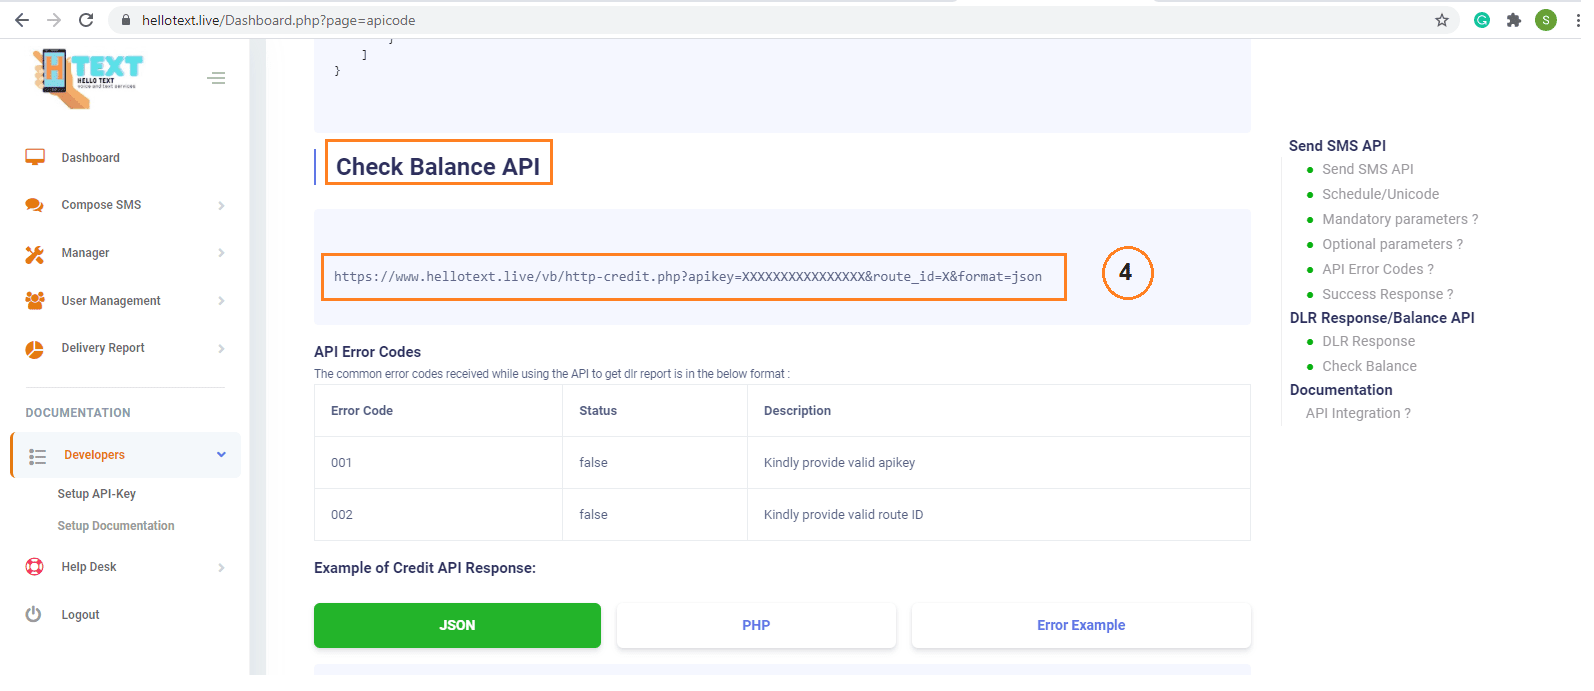Select the Error Example tab

coord(1080,625)
